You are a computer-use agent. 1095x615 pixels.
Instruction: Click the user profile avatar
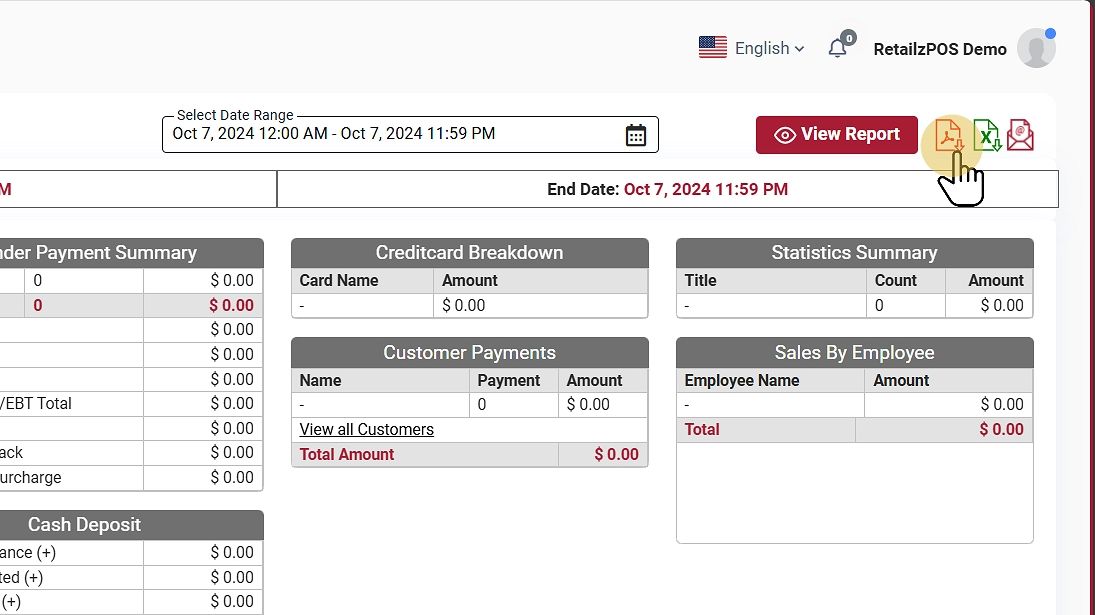click(x=1036, y=48)
